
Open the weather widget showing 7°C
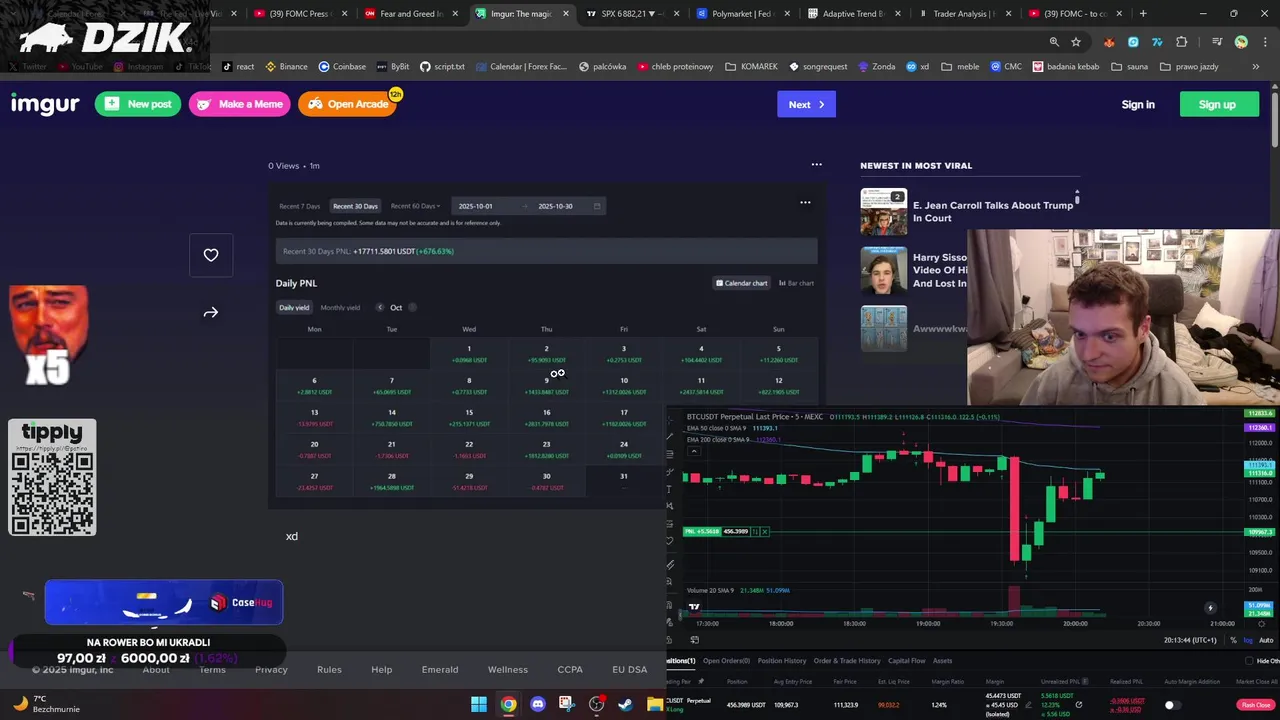45,704
